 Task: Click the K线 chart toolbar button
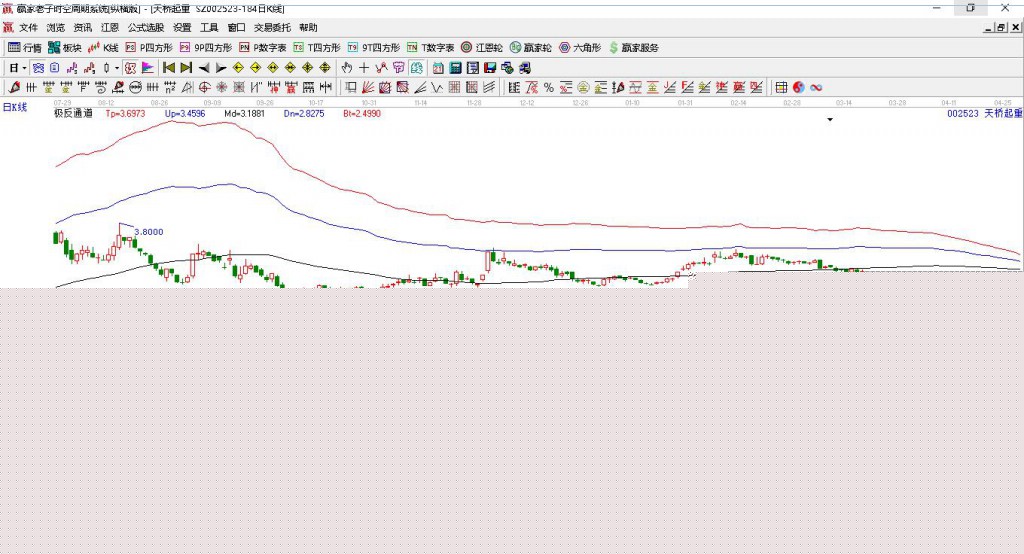coord(104,47)
